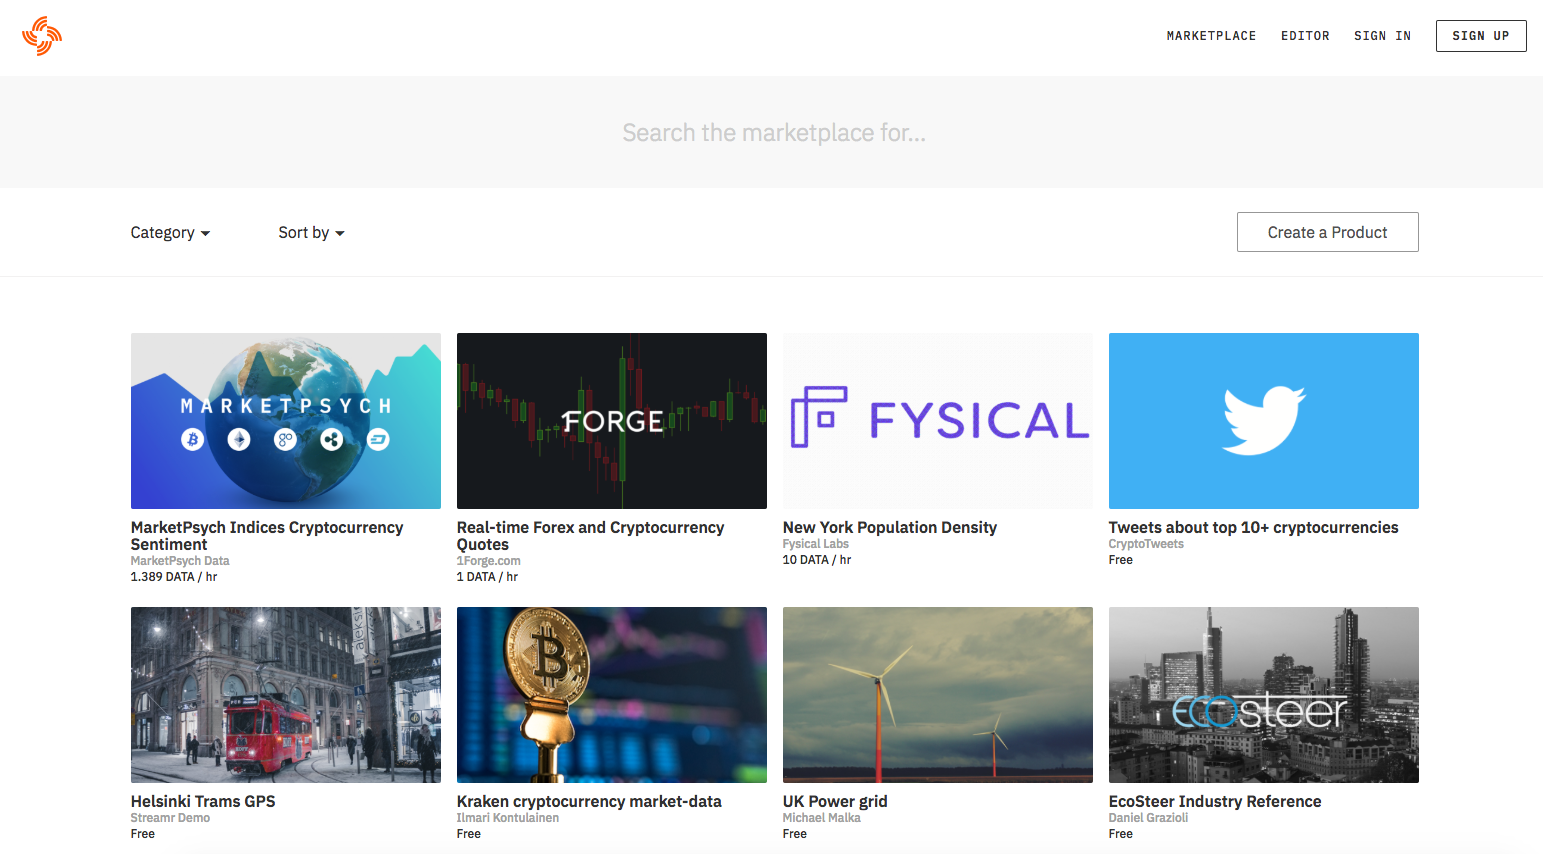Viewport: 1543px width, 854px height.
Task: Click the 10 DATA / hr price
Action: tap(817, 560)
